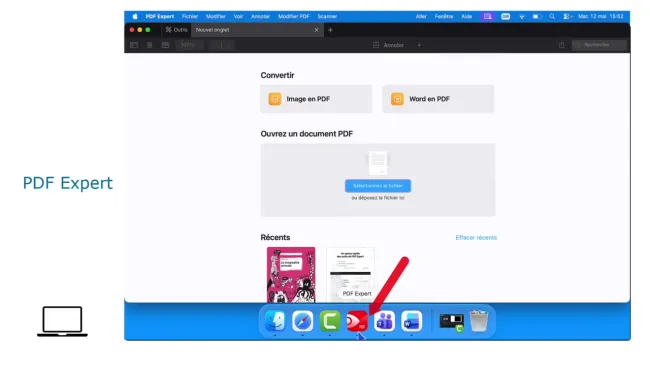Select the Annoter toolbar mode

389,45
